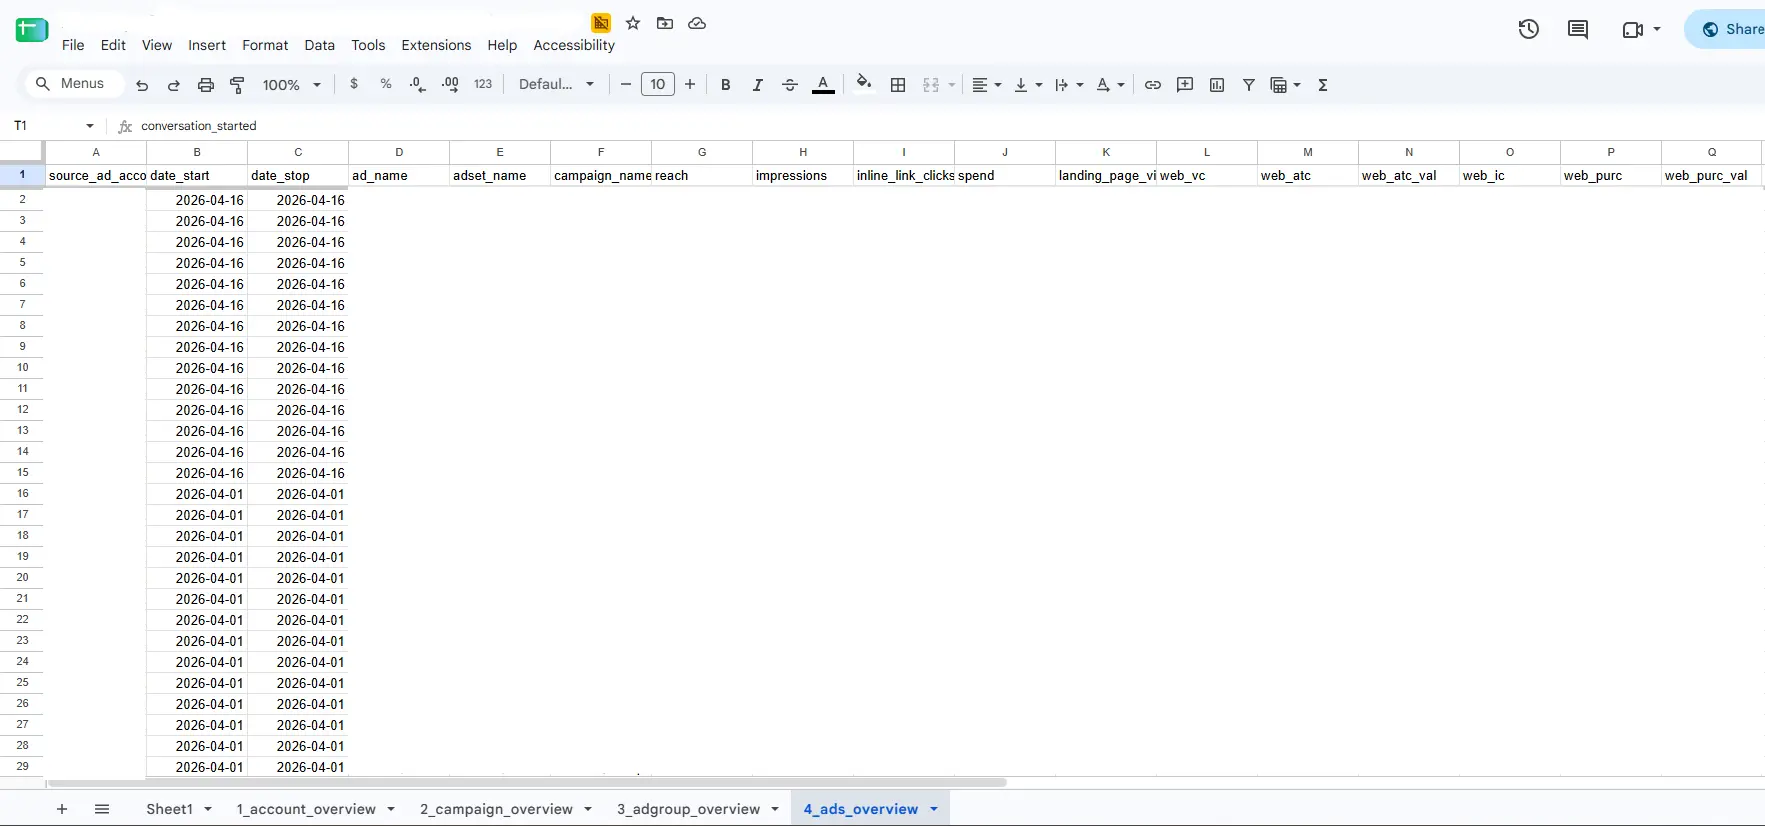Click the font size field
Viewport: 1765px width, 826px height.
(658, 84)
